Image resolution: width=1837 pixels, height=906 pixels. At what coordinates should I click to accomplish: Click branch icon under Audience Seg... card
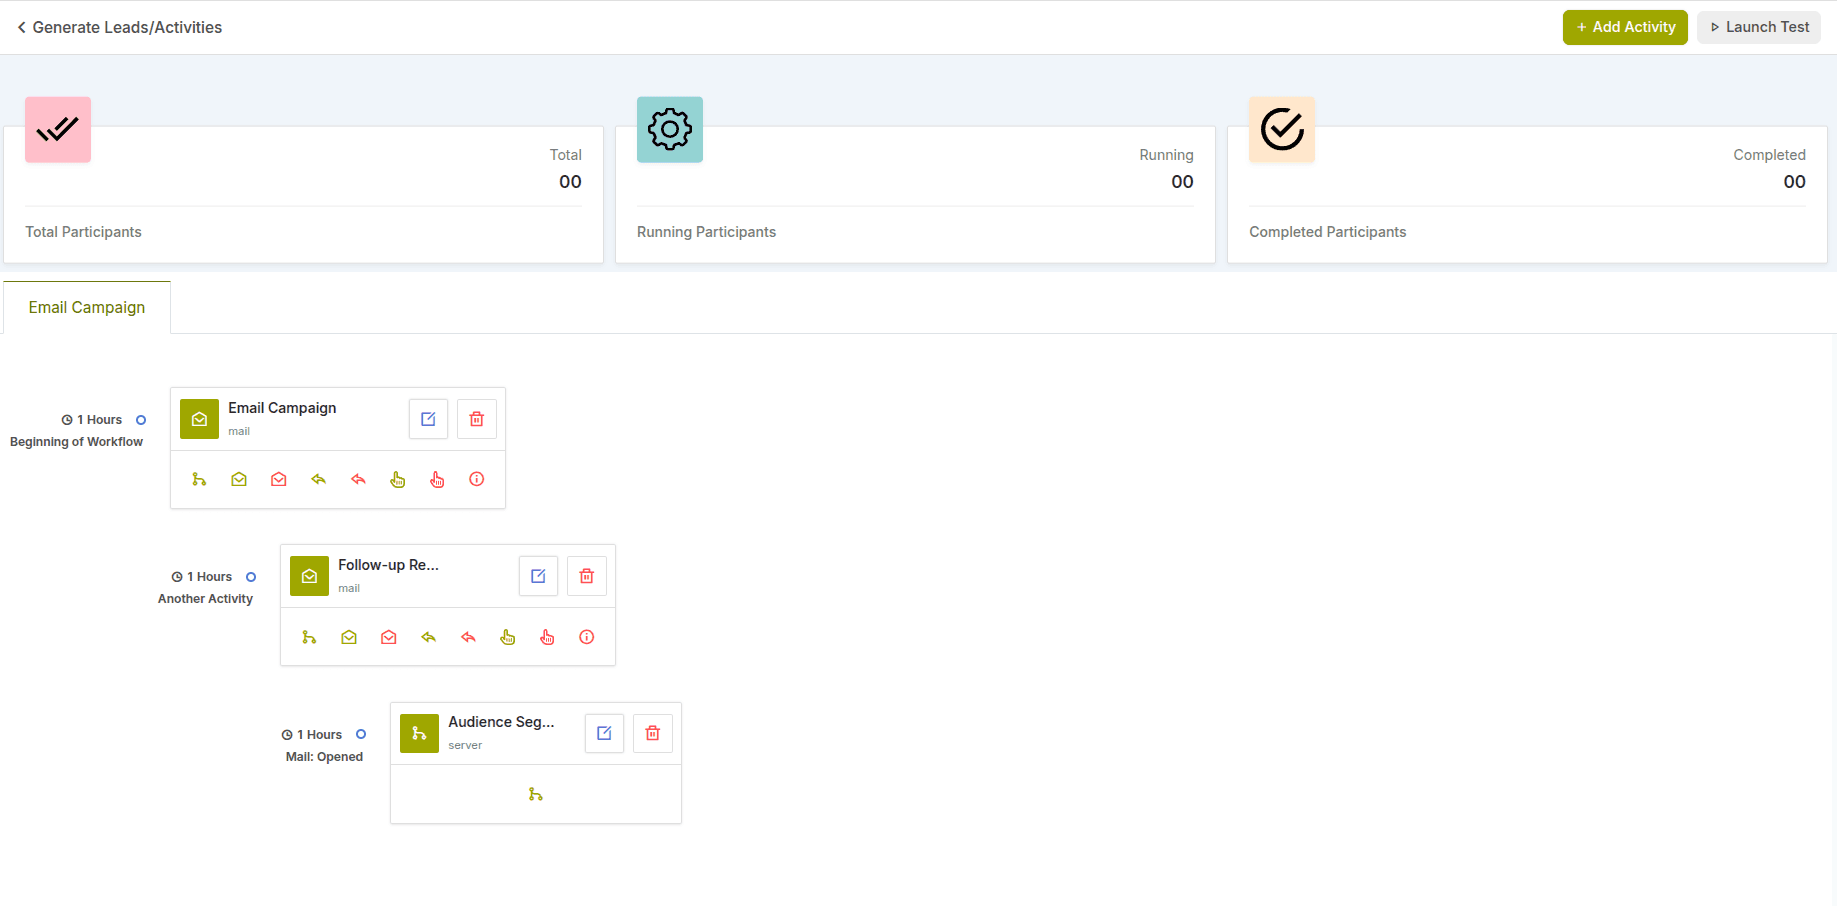pos(536,794)
